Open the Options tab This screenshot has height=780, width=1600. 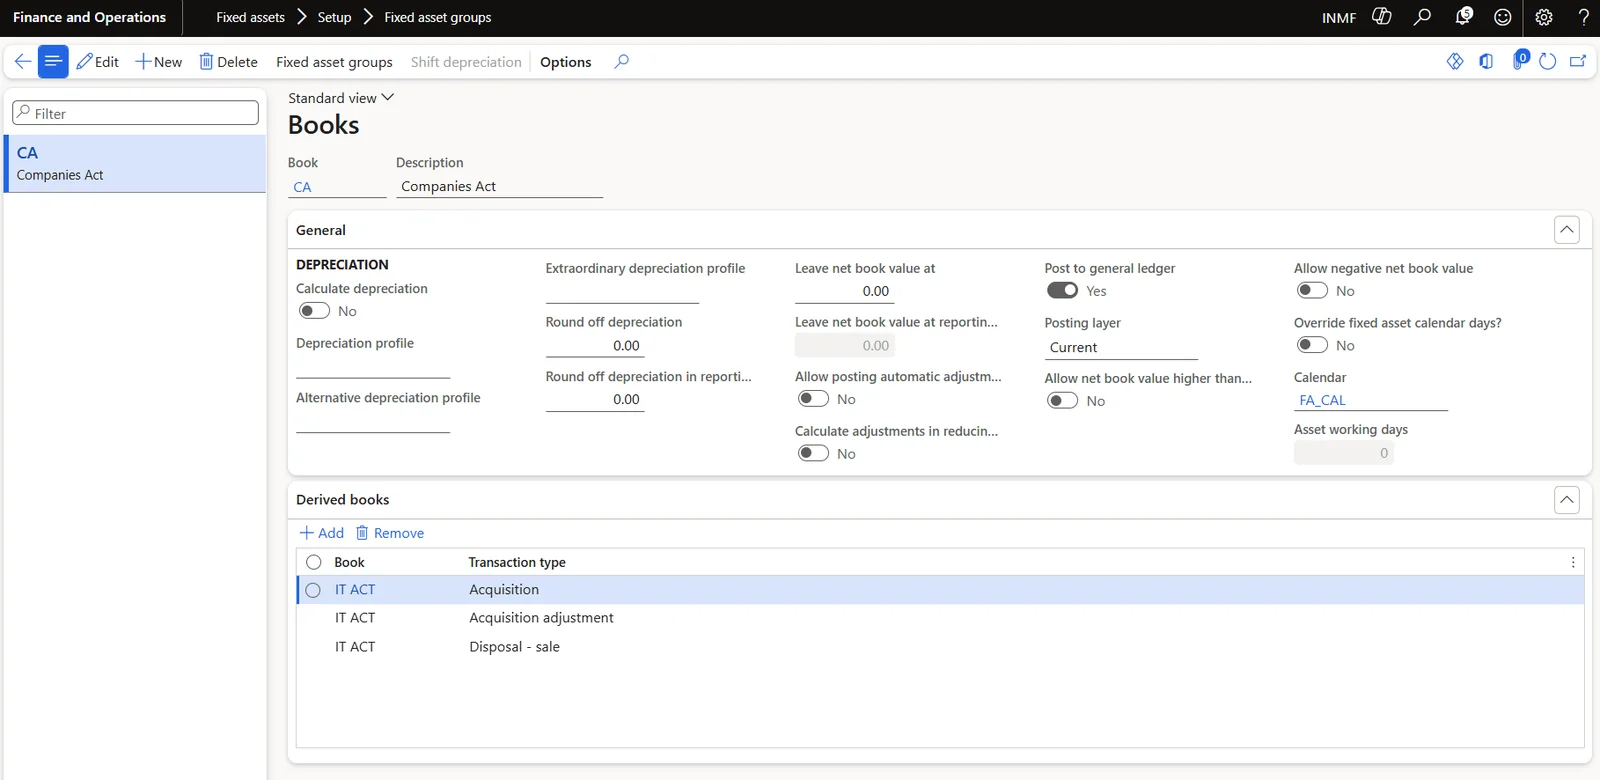566,62
